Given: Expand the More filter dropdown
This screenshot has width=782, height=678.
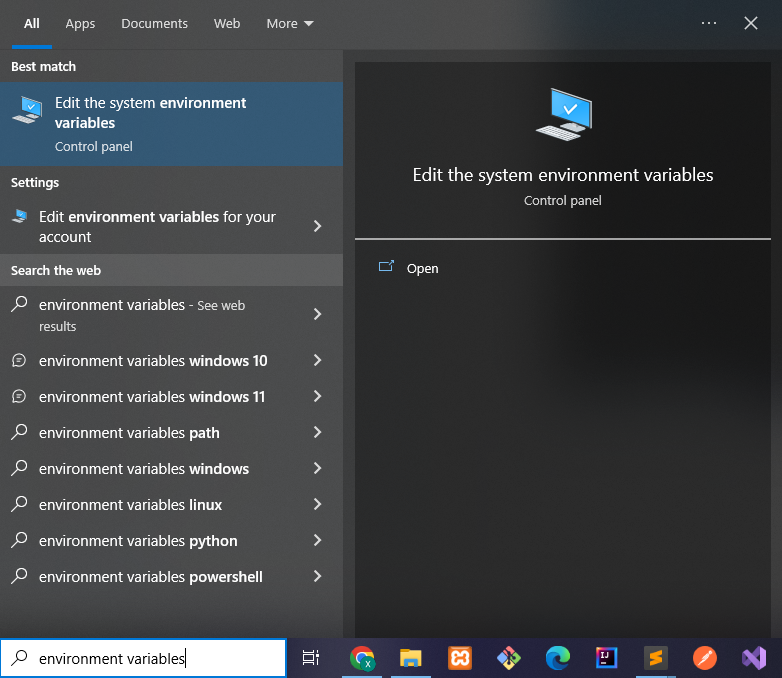Looking at the screenshot, I should point(290,23).
